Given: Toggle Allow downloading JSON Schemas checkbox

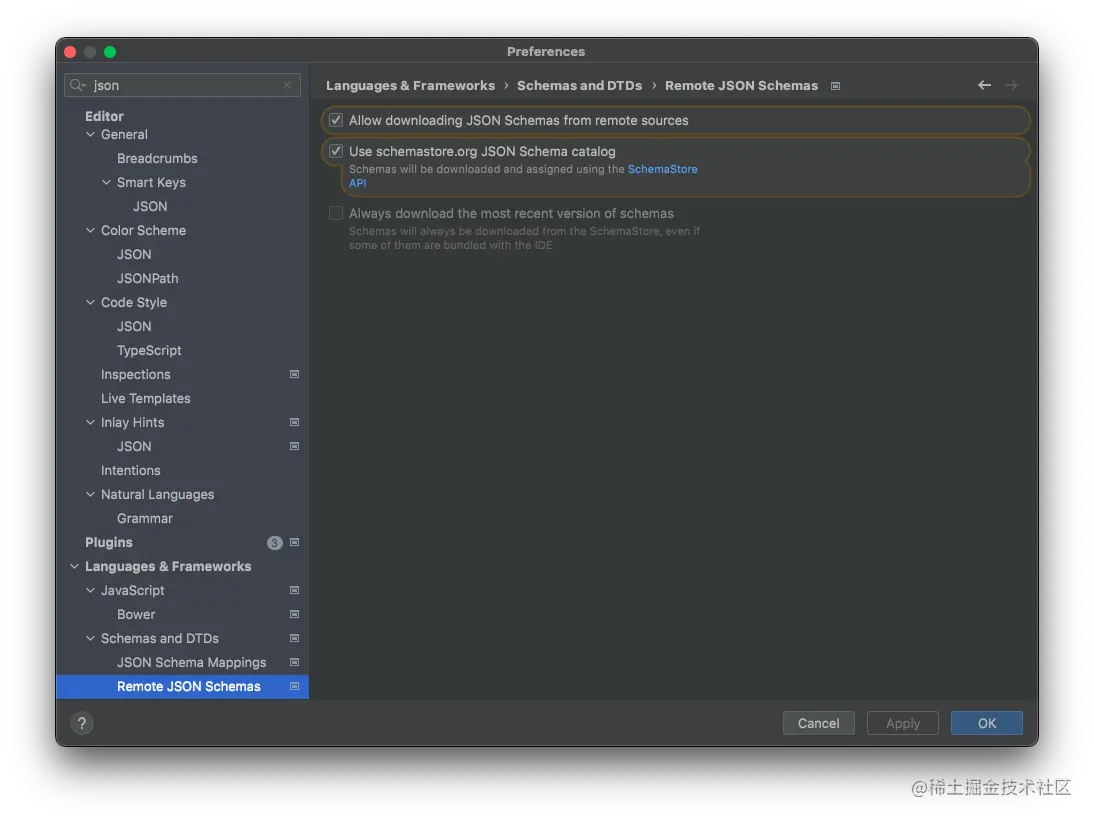Looking at the screenshot, I should coord(336,120).
